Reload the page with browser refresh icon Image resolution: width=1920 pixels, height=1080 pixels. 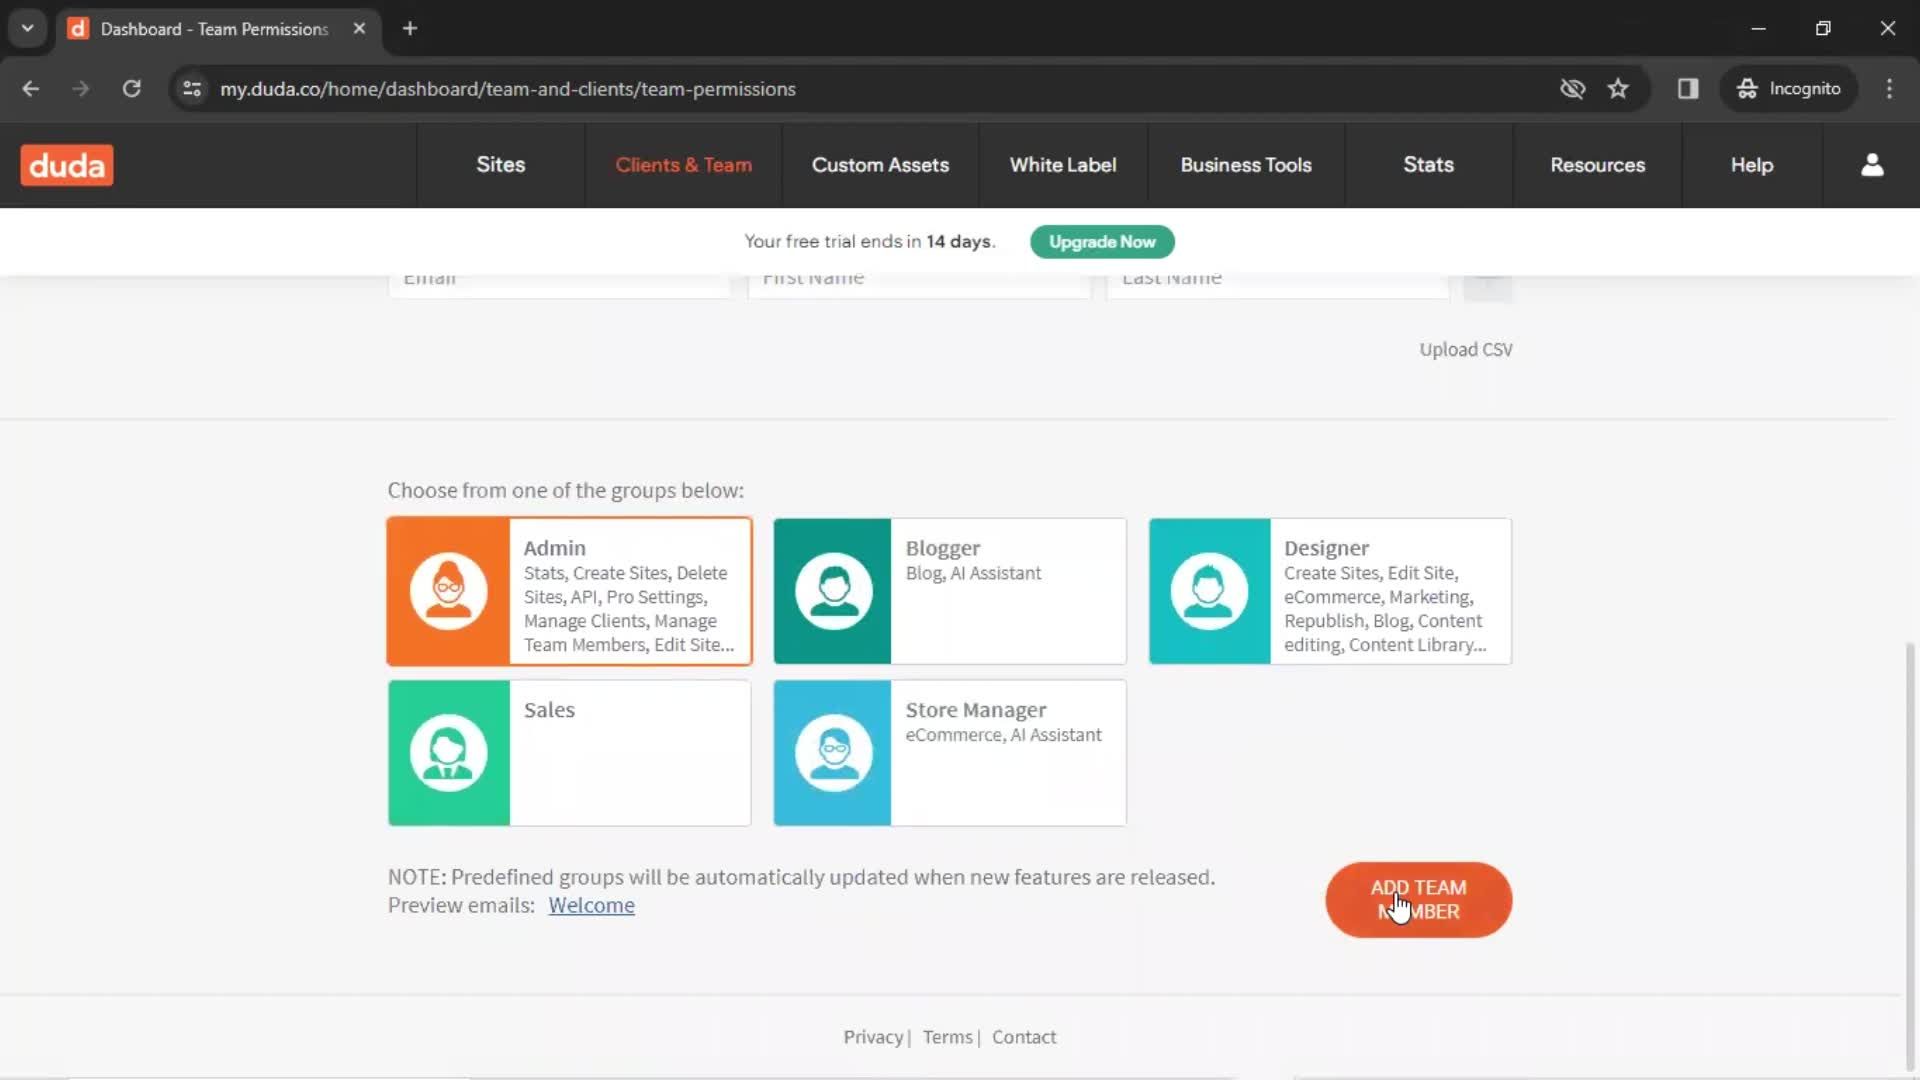click(x=131, y=89)
